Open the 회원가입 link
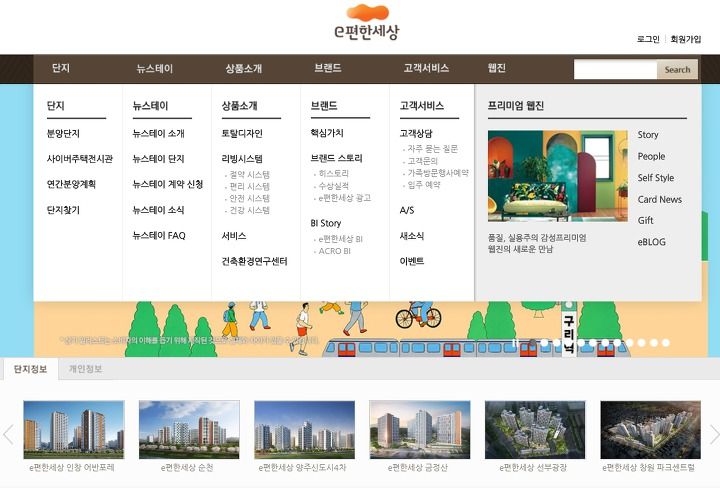The height and width of the screenshot is (488, 720). point(686,39)
